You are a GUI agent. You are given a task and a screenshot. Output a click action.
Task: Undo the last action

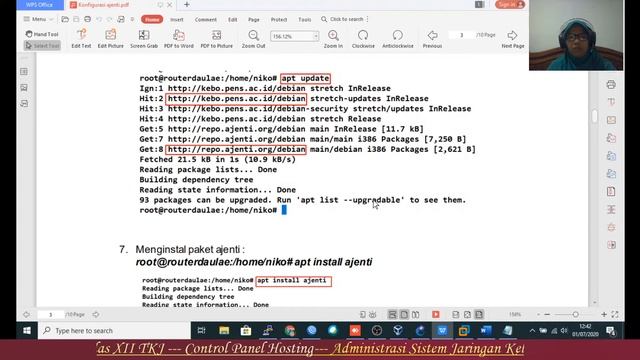(x=99, y=19)
